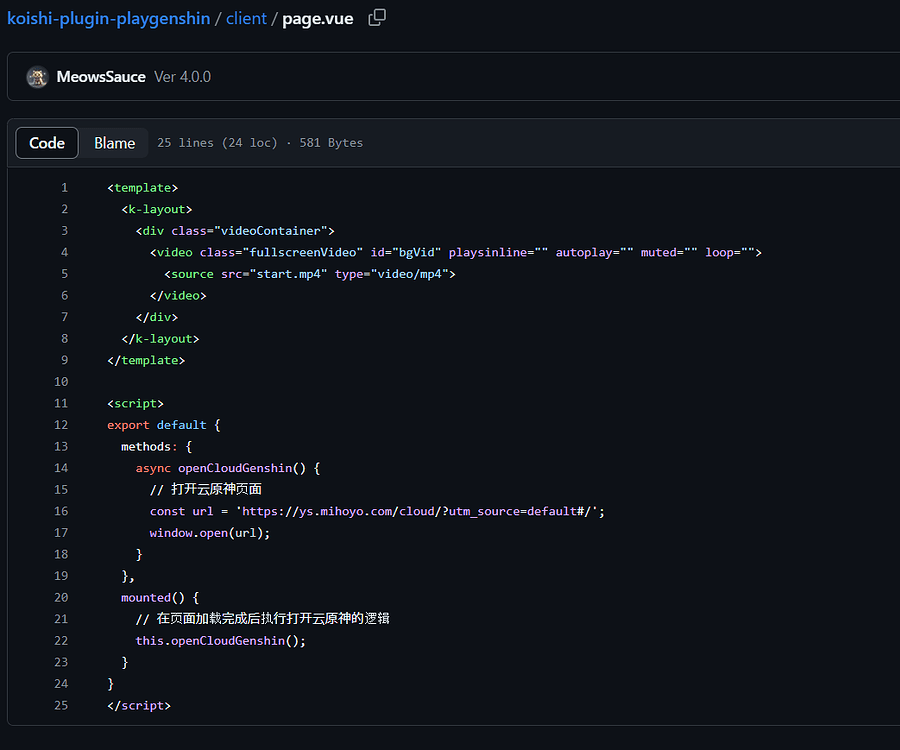Select line number 4 with the video tag
Screen dimensions: 900x750
point(64,252)
